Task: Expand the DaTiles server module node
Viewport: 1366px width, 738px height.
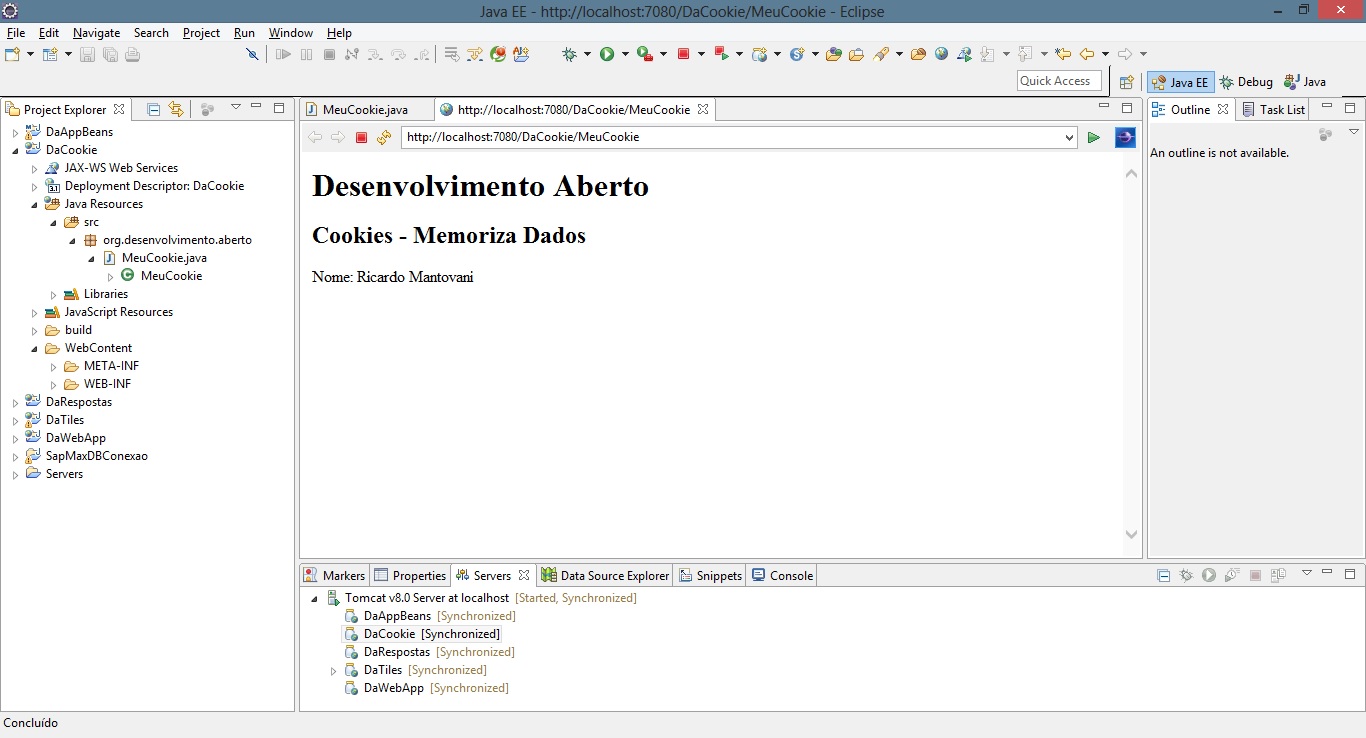Action: 334,671
